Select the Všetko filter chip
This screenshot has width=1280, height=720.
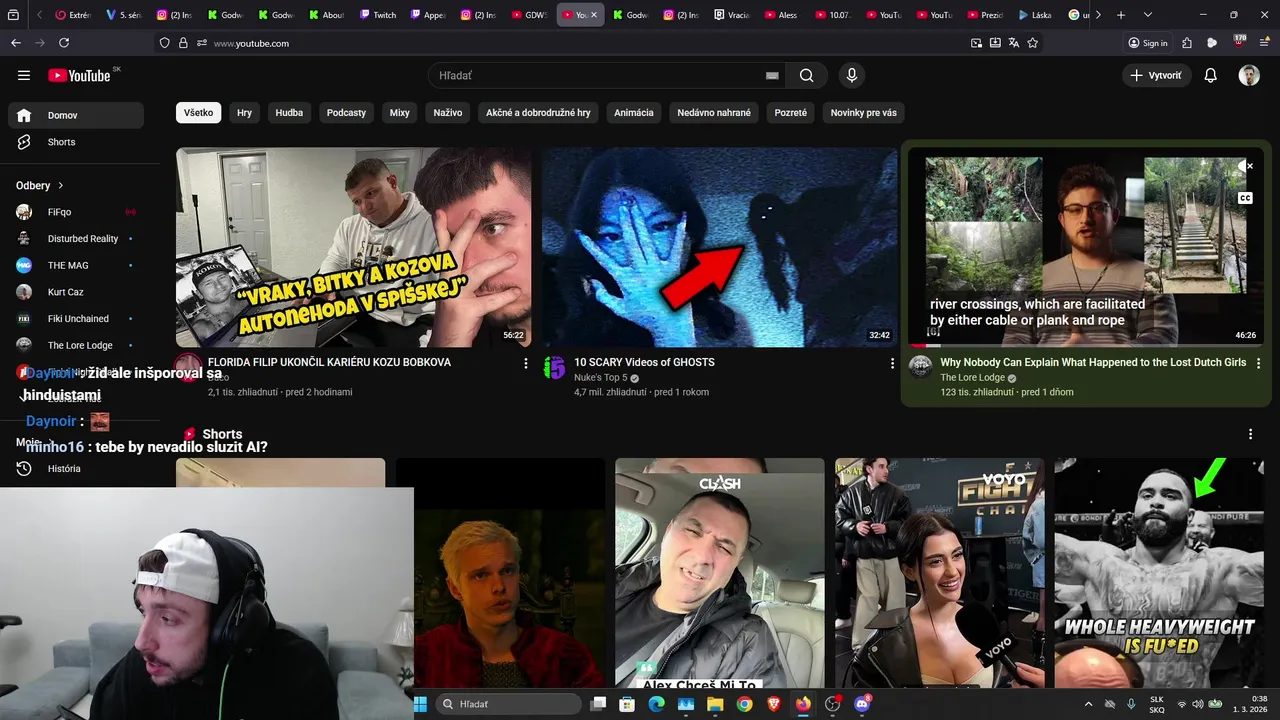[198, 113]
